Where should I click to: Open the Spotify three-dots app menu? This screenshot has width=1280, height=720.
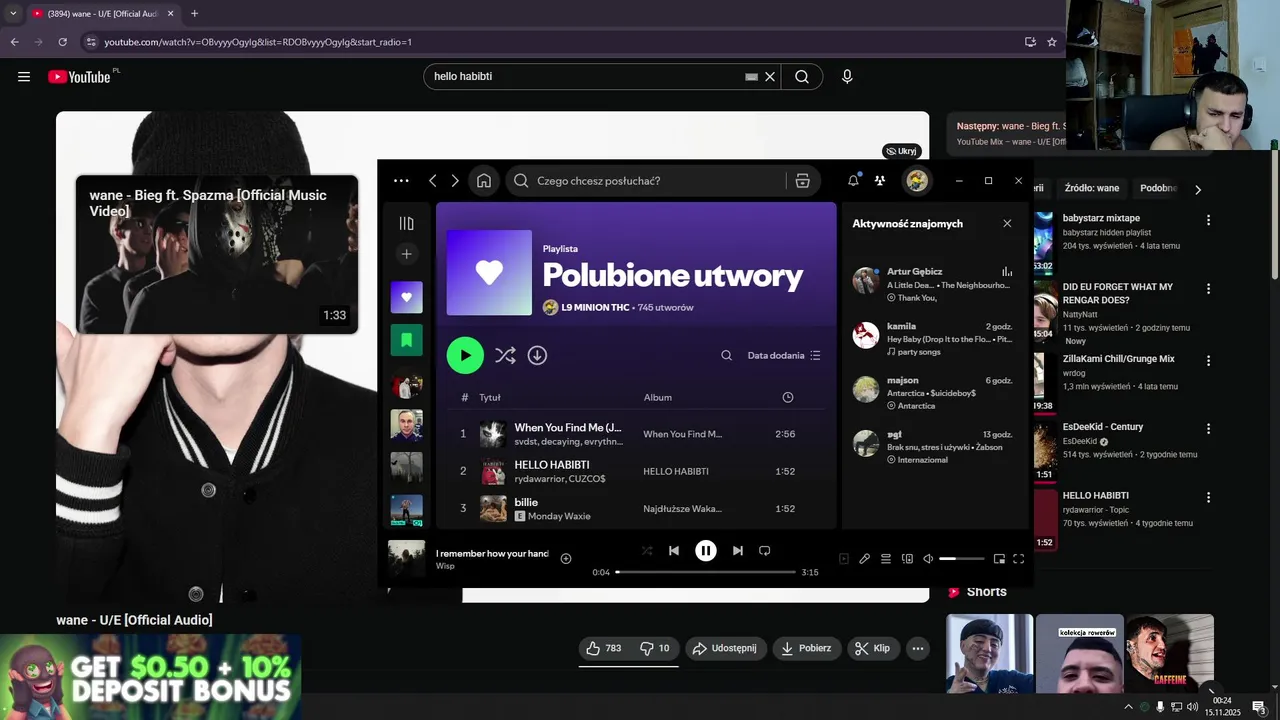[401, 181]
